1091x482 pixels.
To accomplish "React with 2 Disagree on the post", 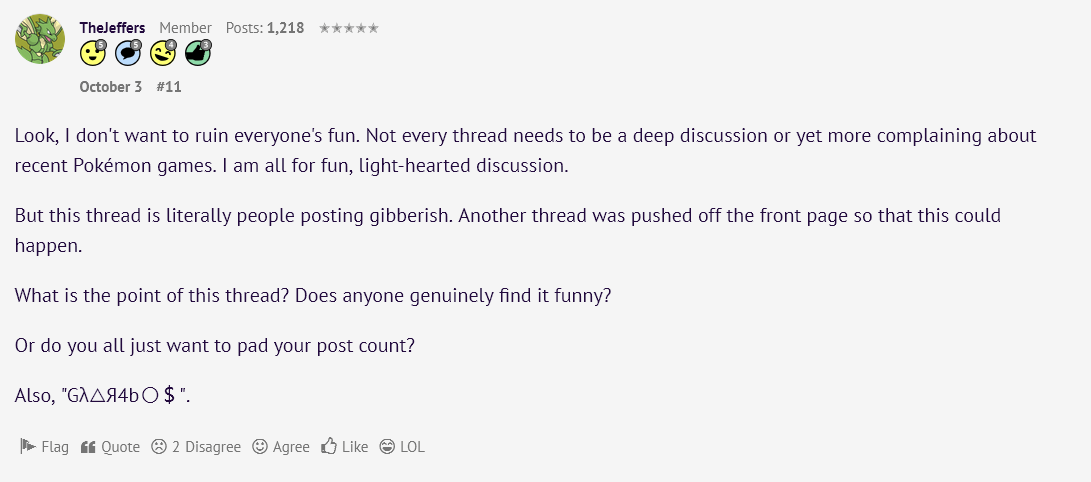I will [206, 447].
